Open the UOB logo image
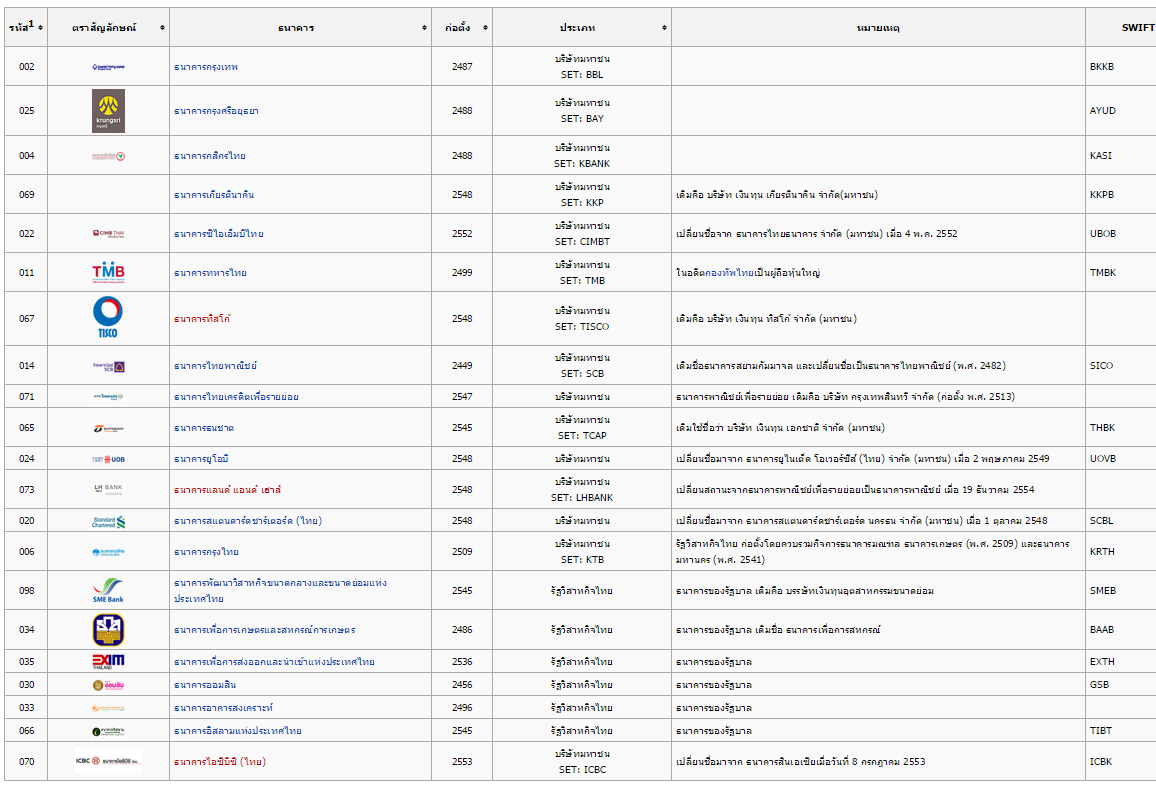 pyautogui.click(x=108, y=458)
